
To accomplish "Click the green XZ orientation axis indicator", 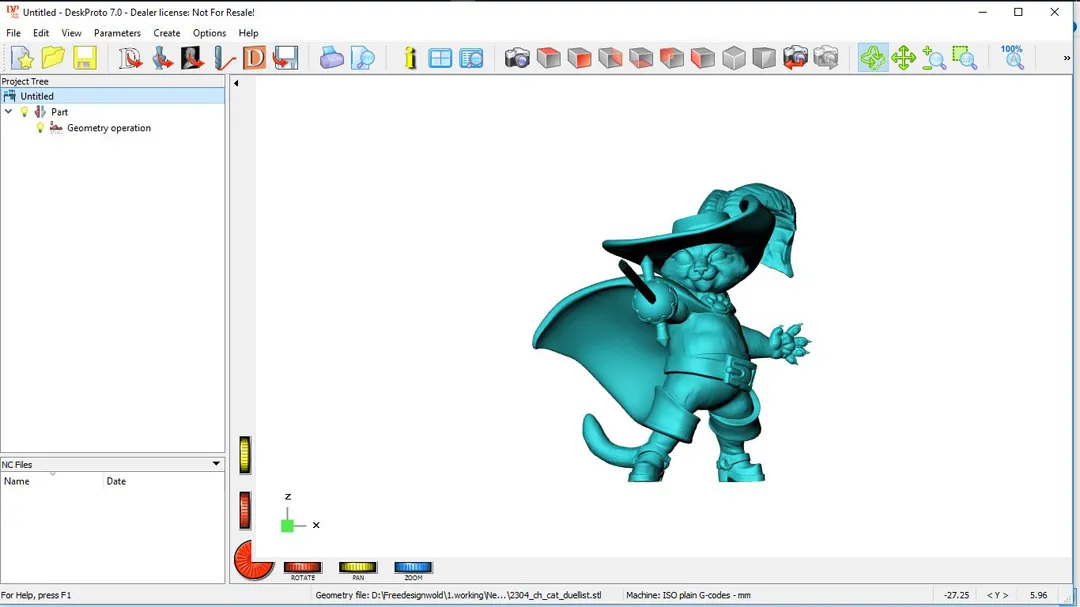I will (x=287, y=526).
